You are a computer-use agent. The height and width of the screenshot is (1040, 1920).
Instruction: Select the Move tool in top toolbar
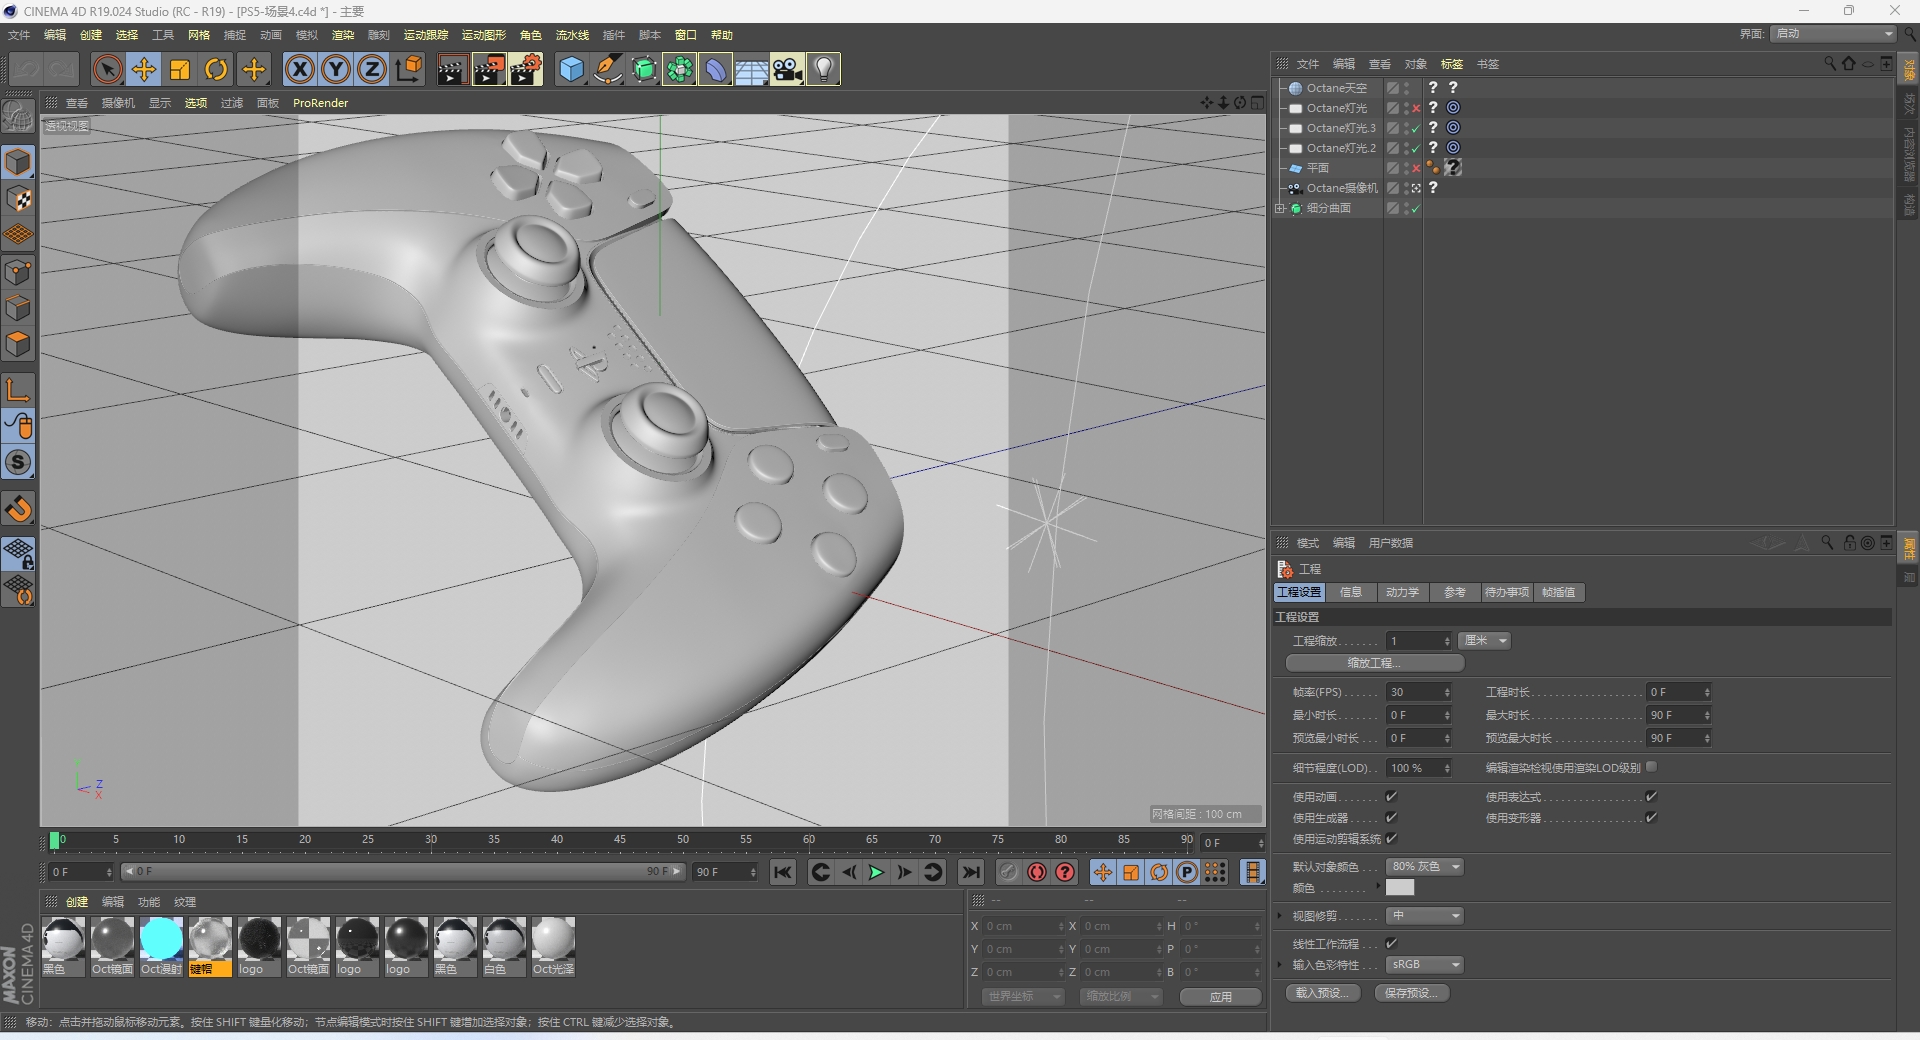144,69
